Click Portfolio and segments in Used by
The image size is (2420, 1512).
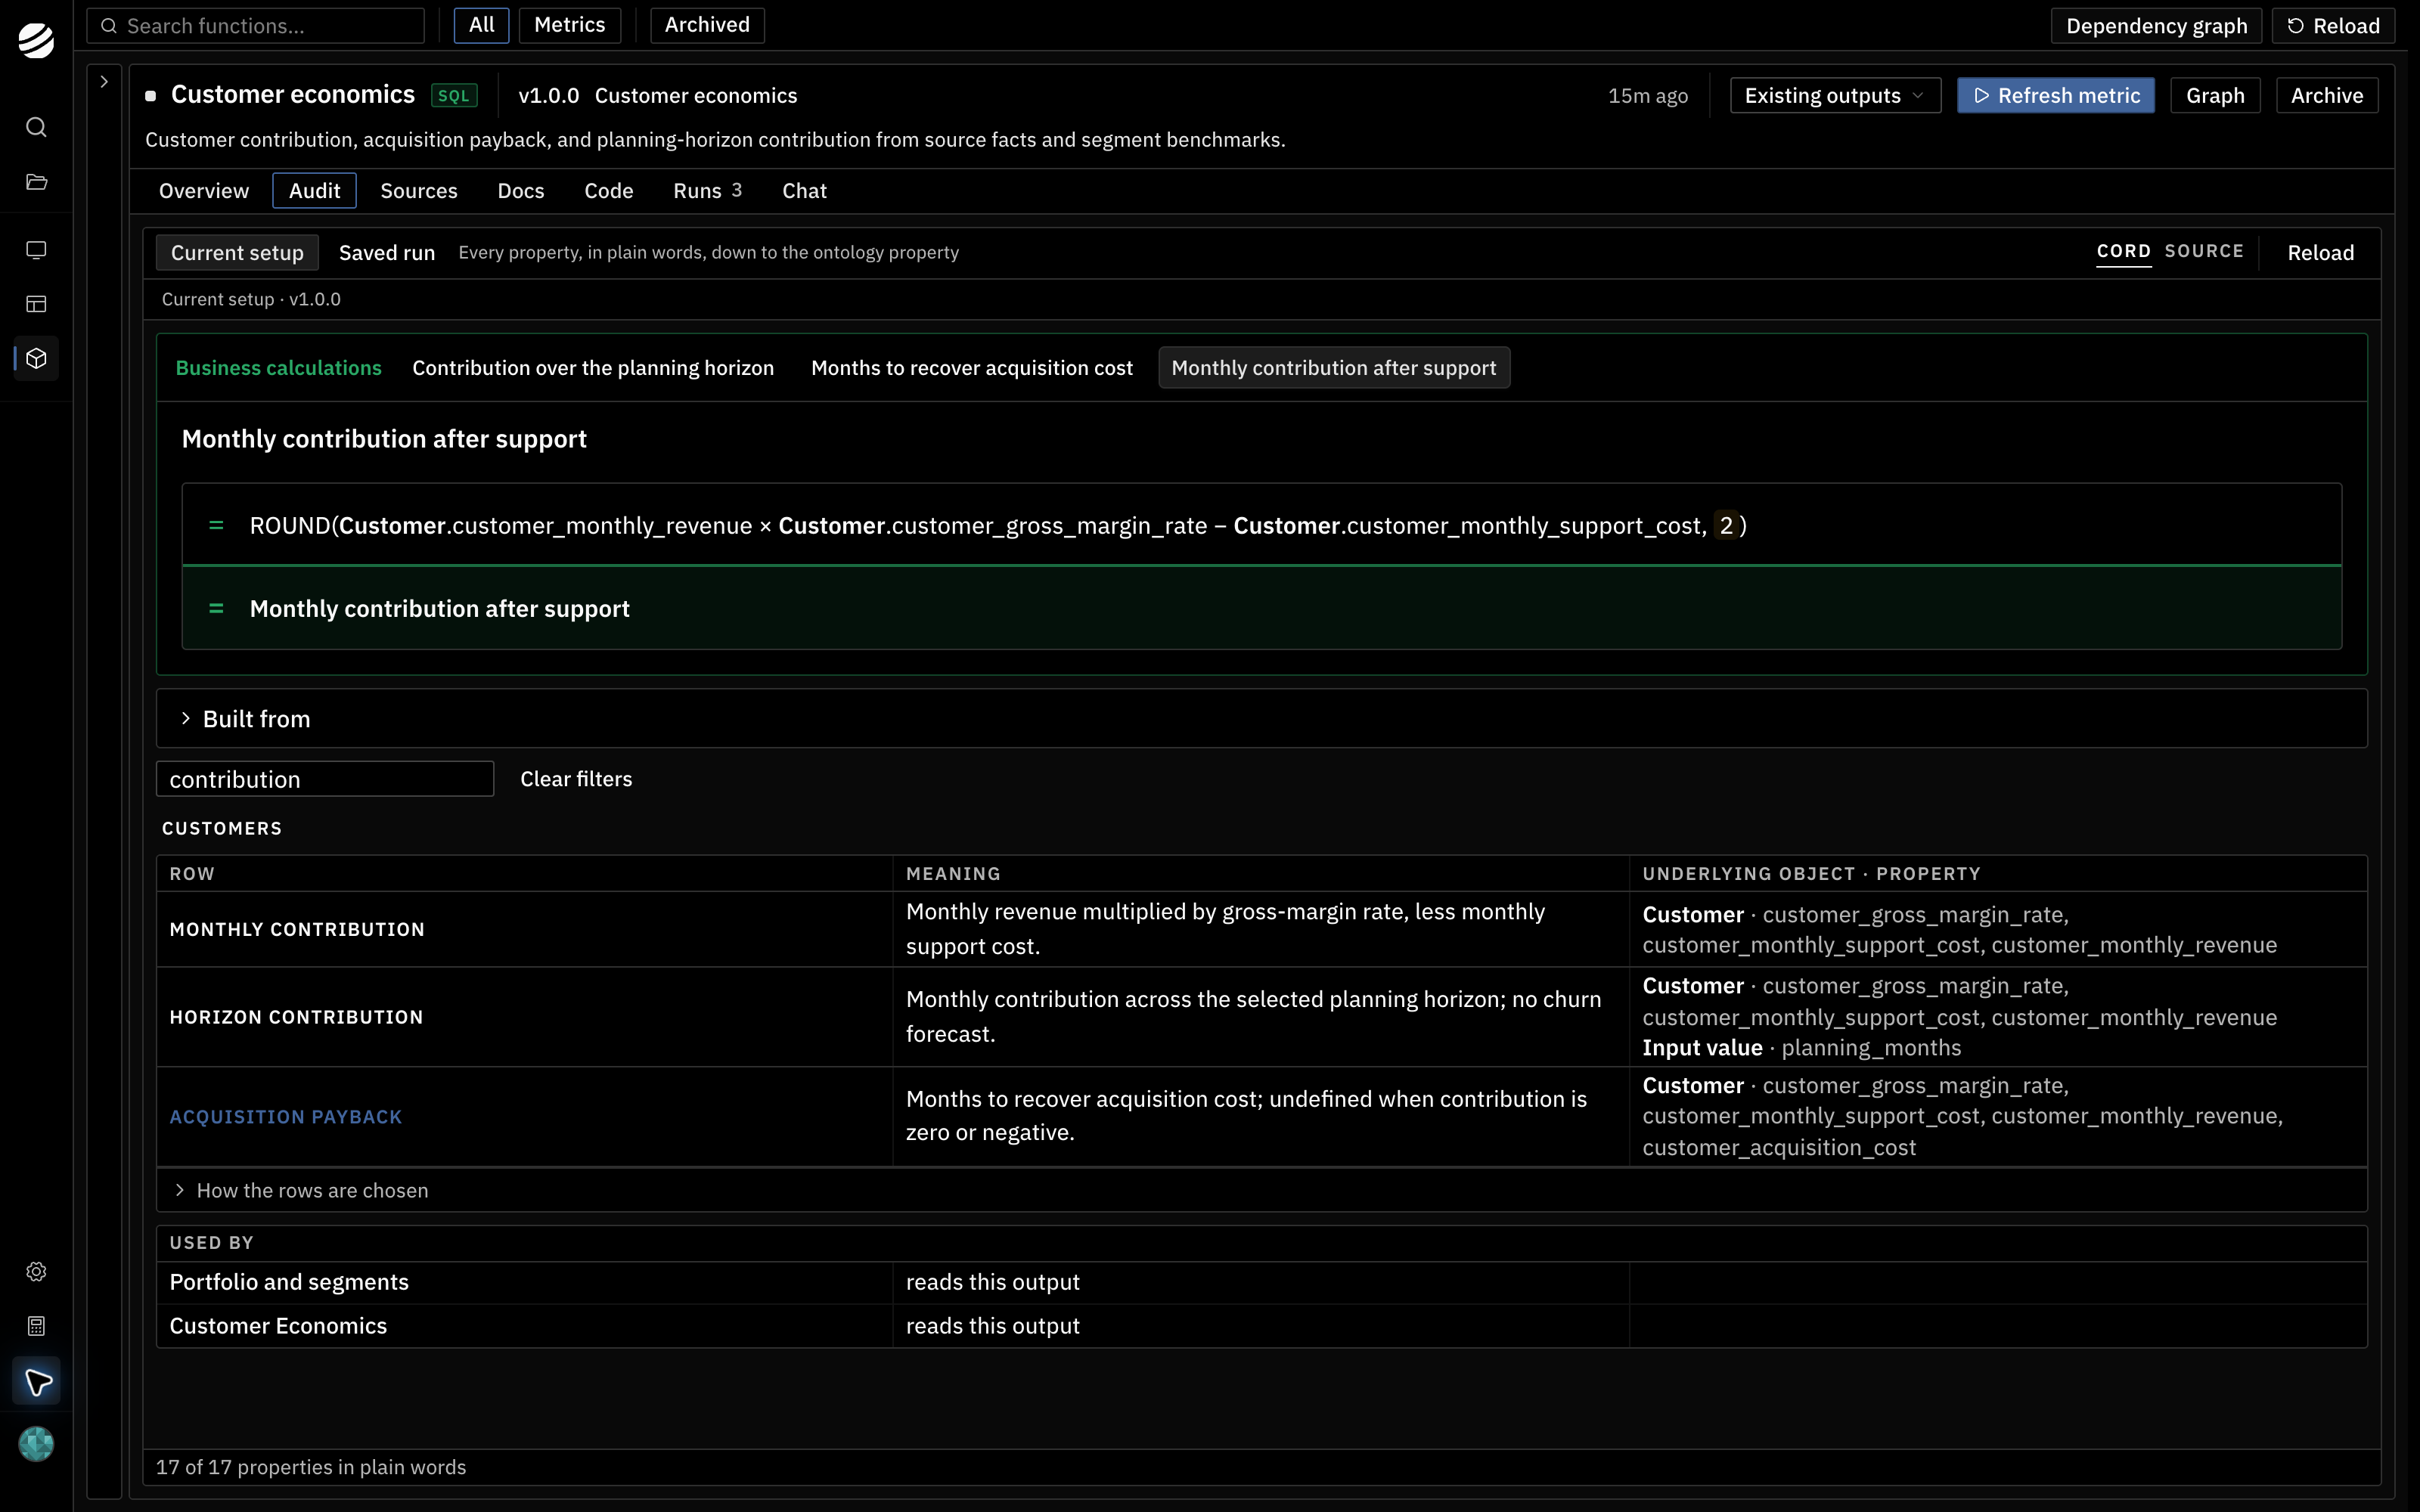coord(289,1282)
